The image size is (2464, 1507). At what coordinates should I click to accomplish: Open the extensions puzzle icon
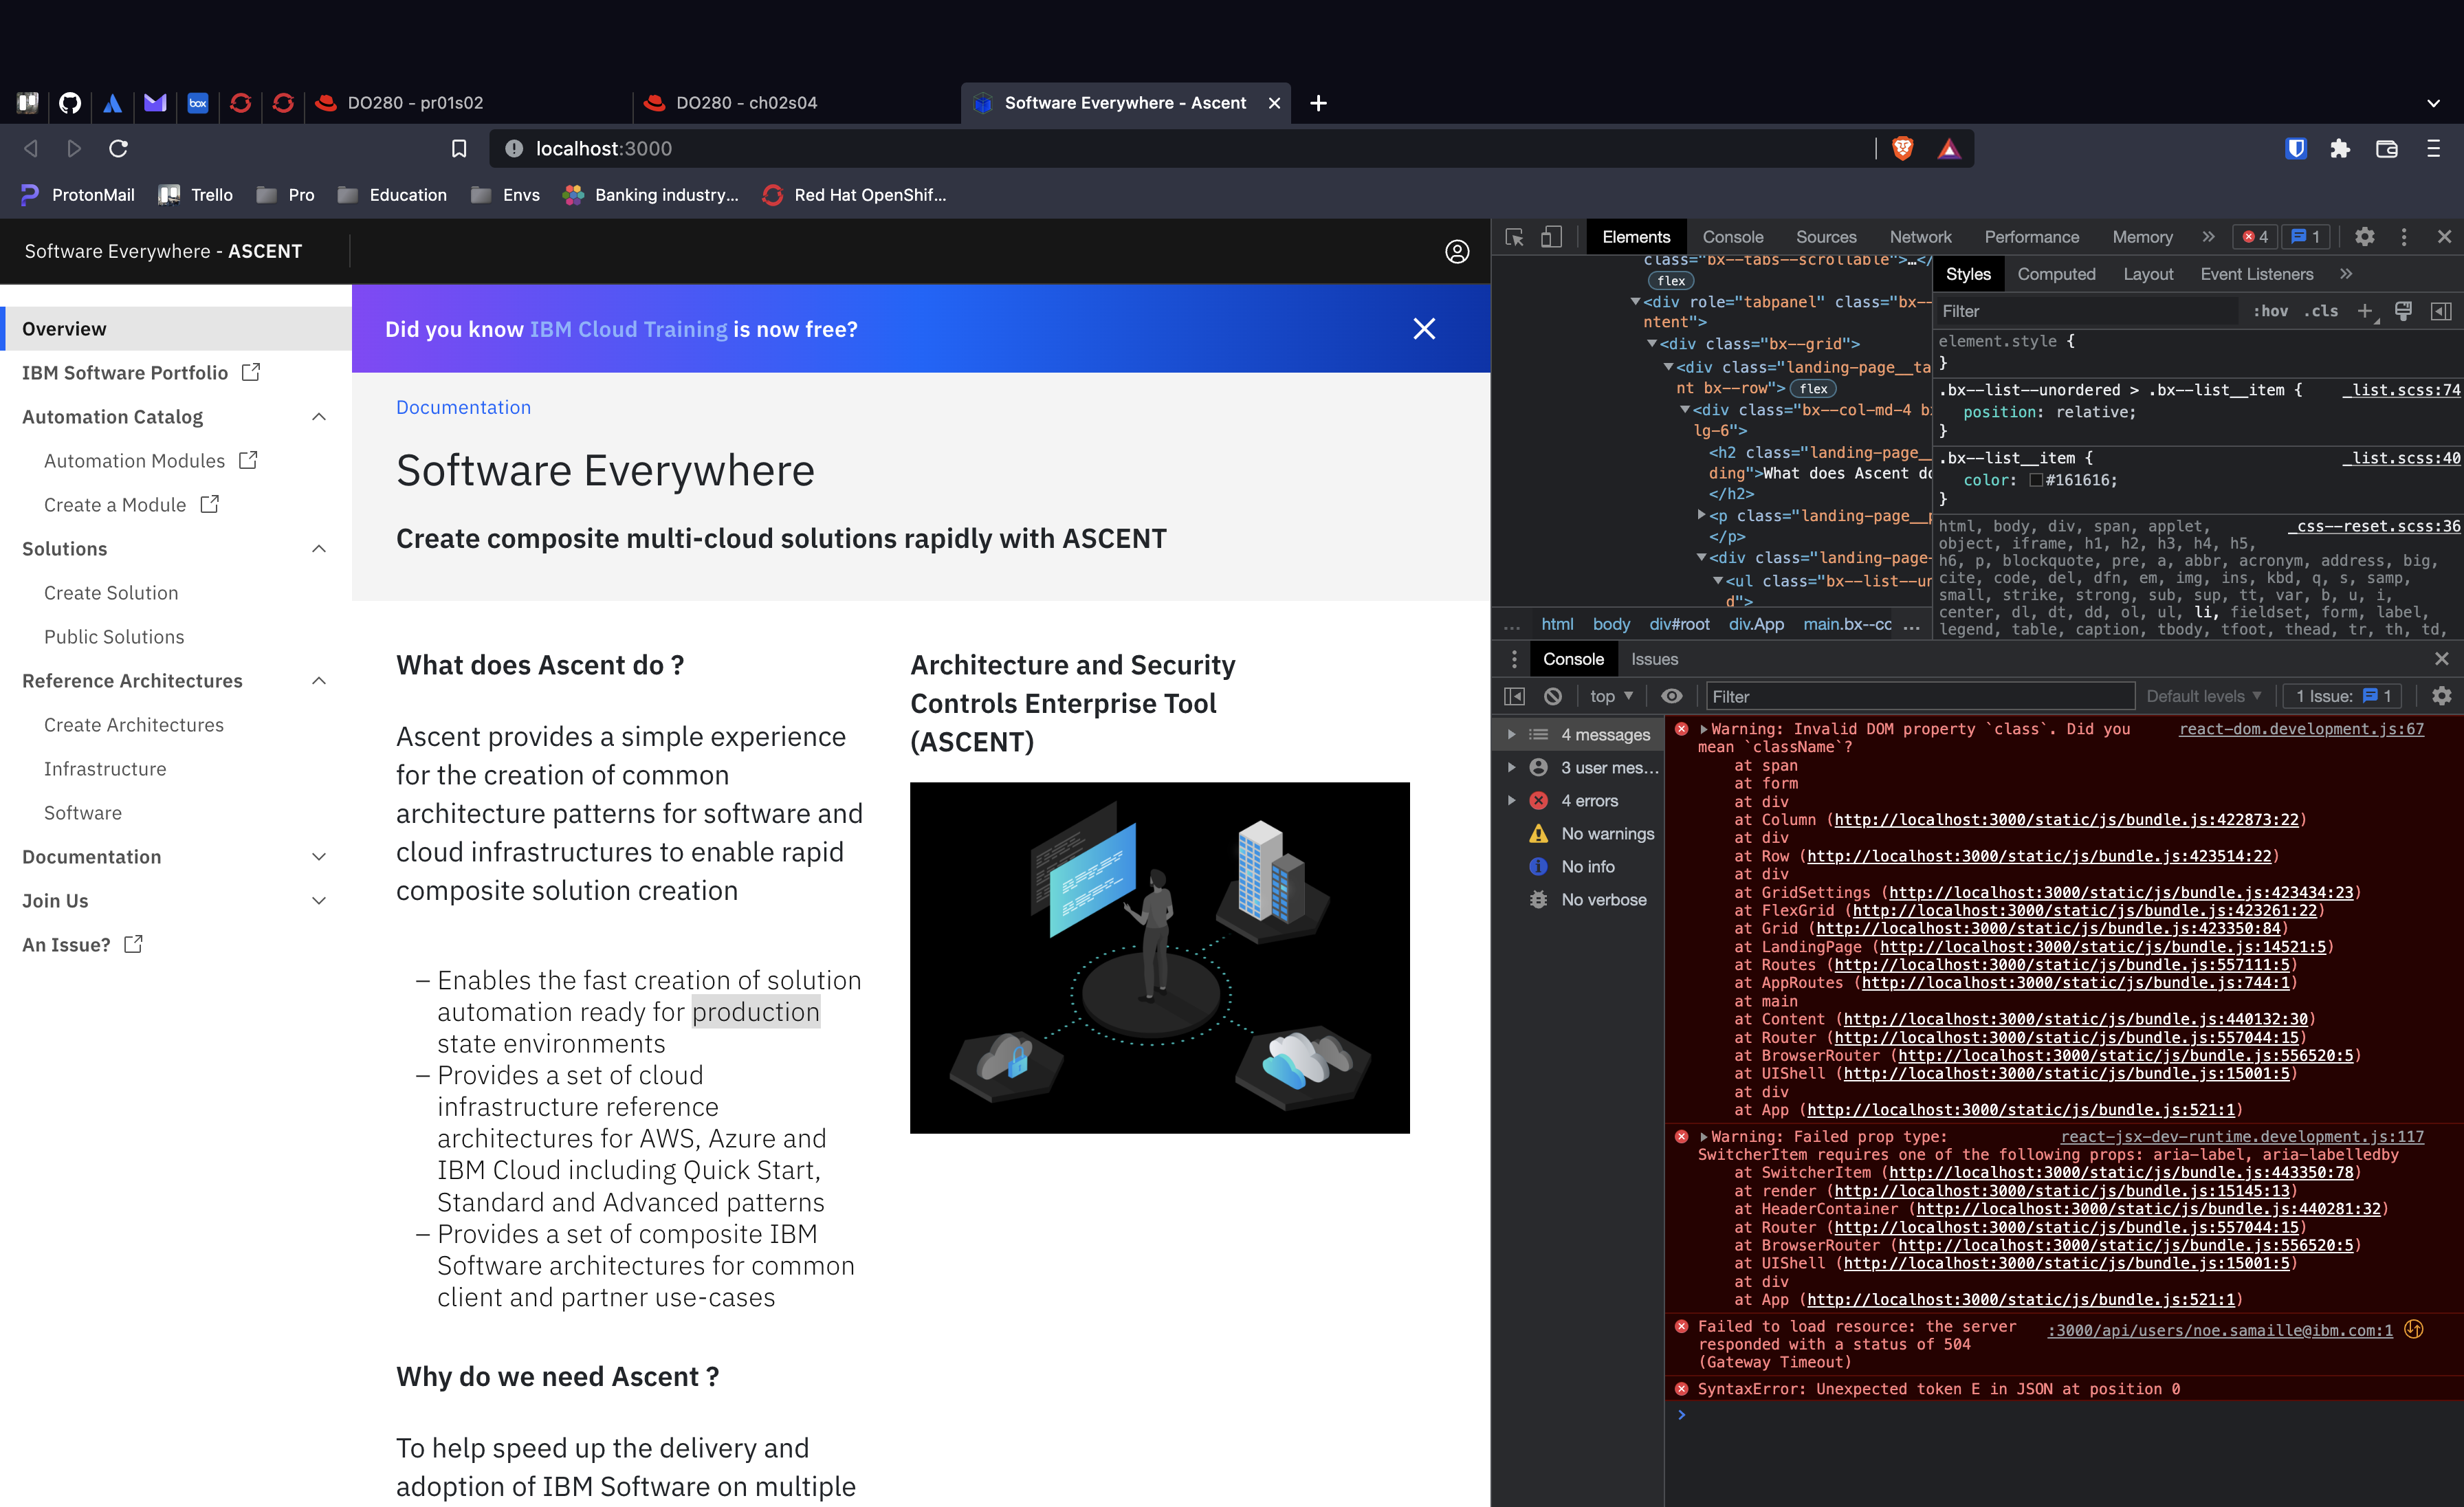pyautogui.click(x=2340, y=149)
